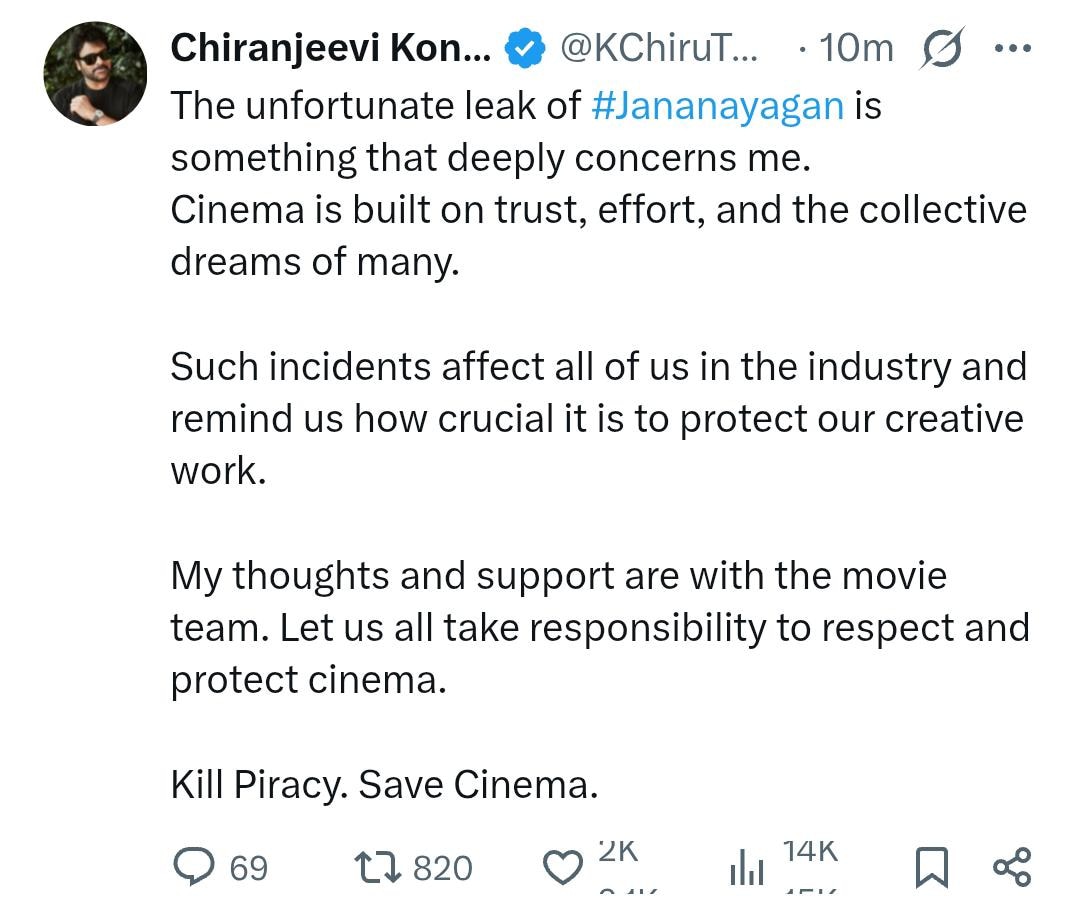Viewport: 1075px width, 920px height.
Task: Like the post with the heart icon
Action: [x=563, y=867]
